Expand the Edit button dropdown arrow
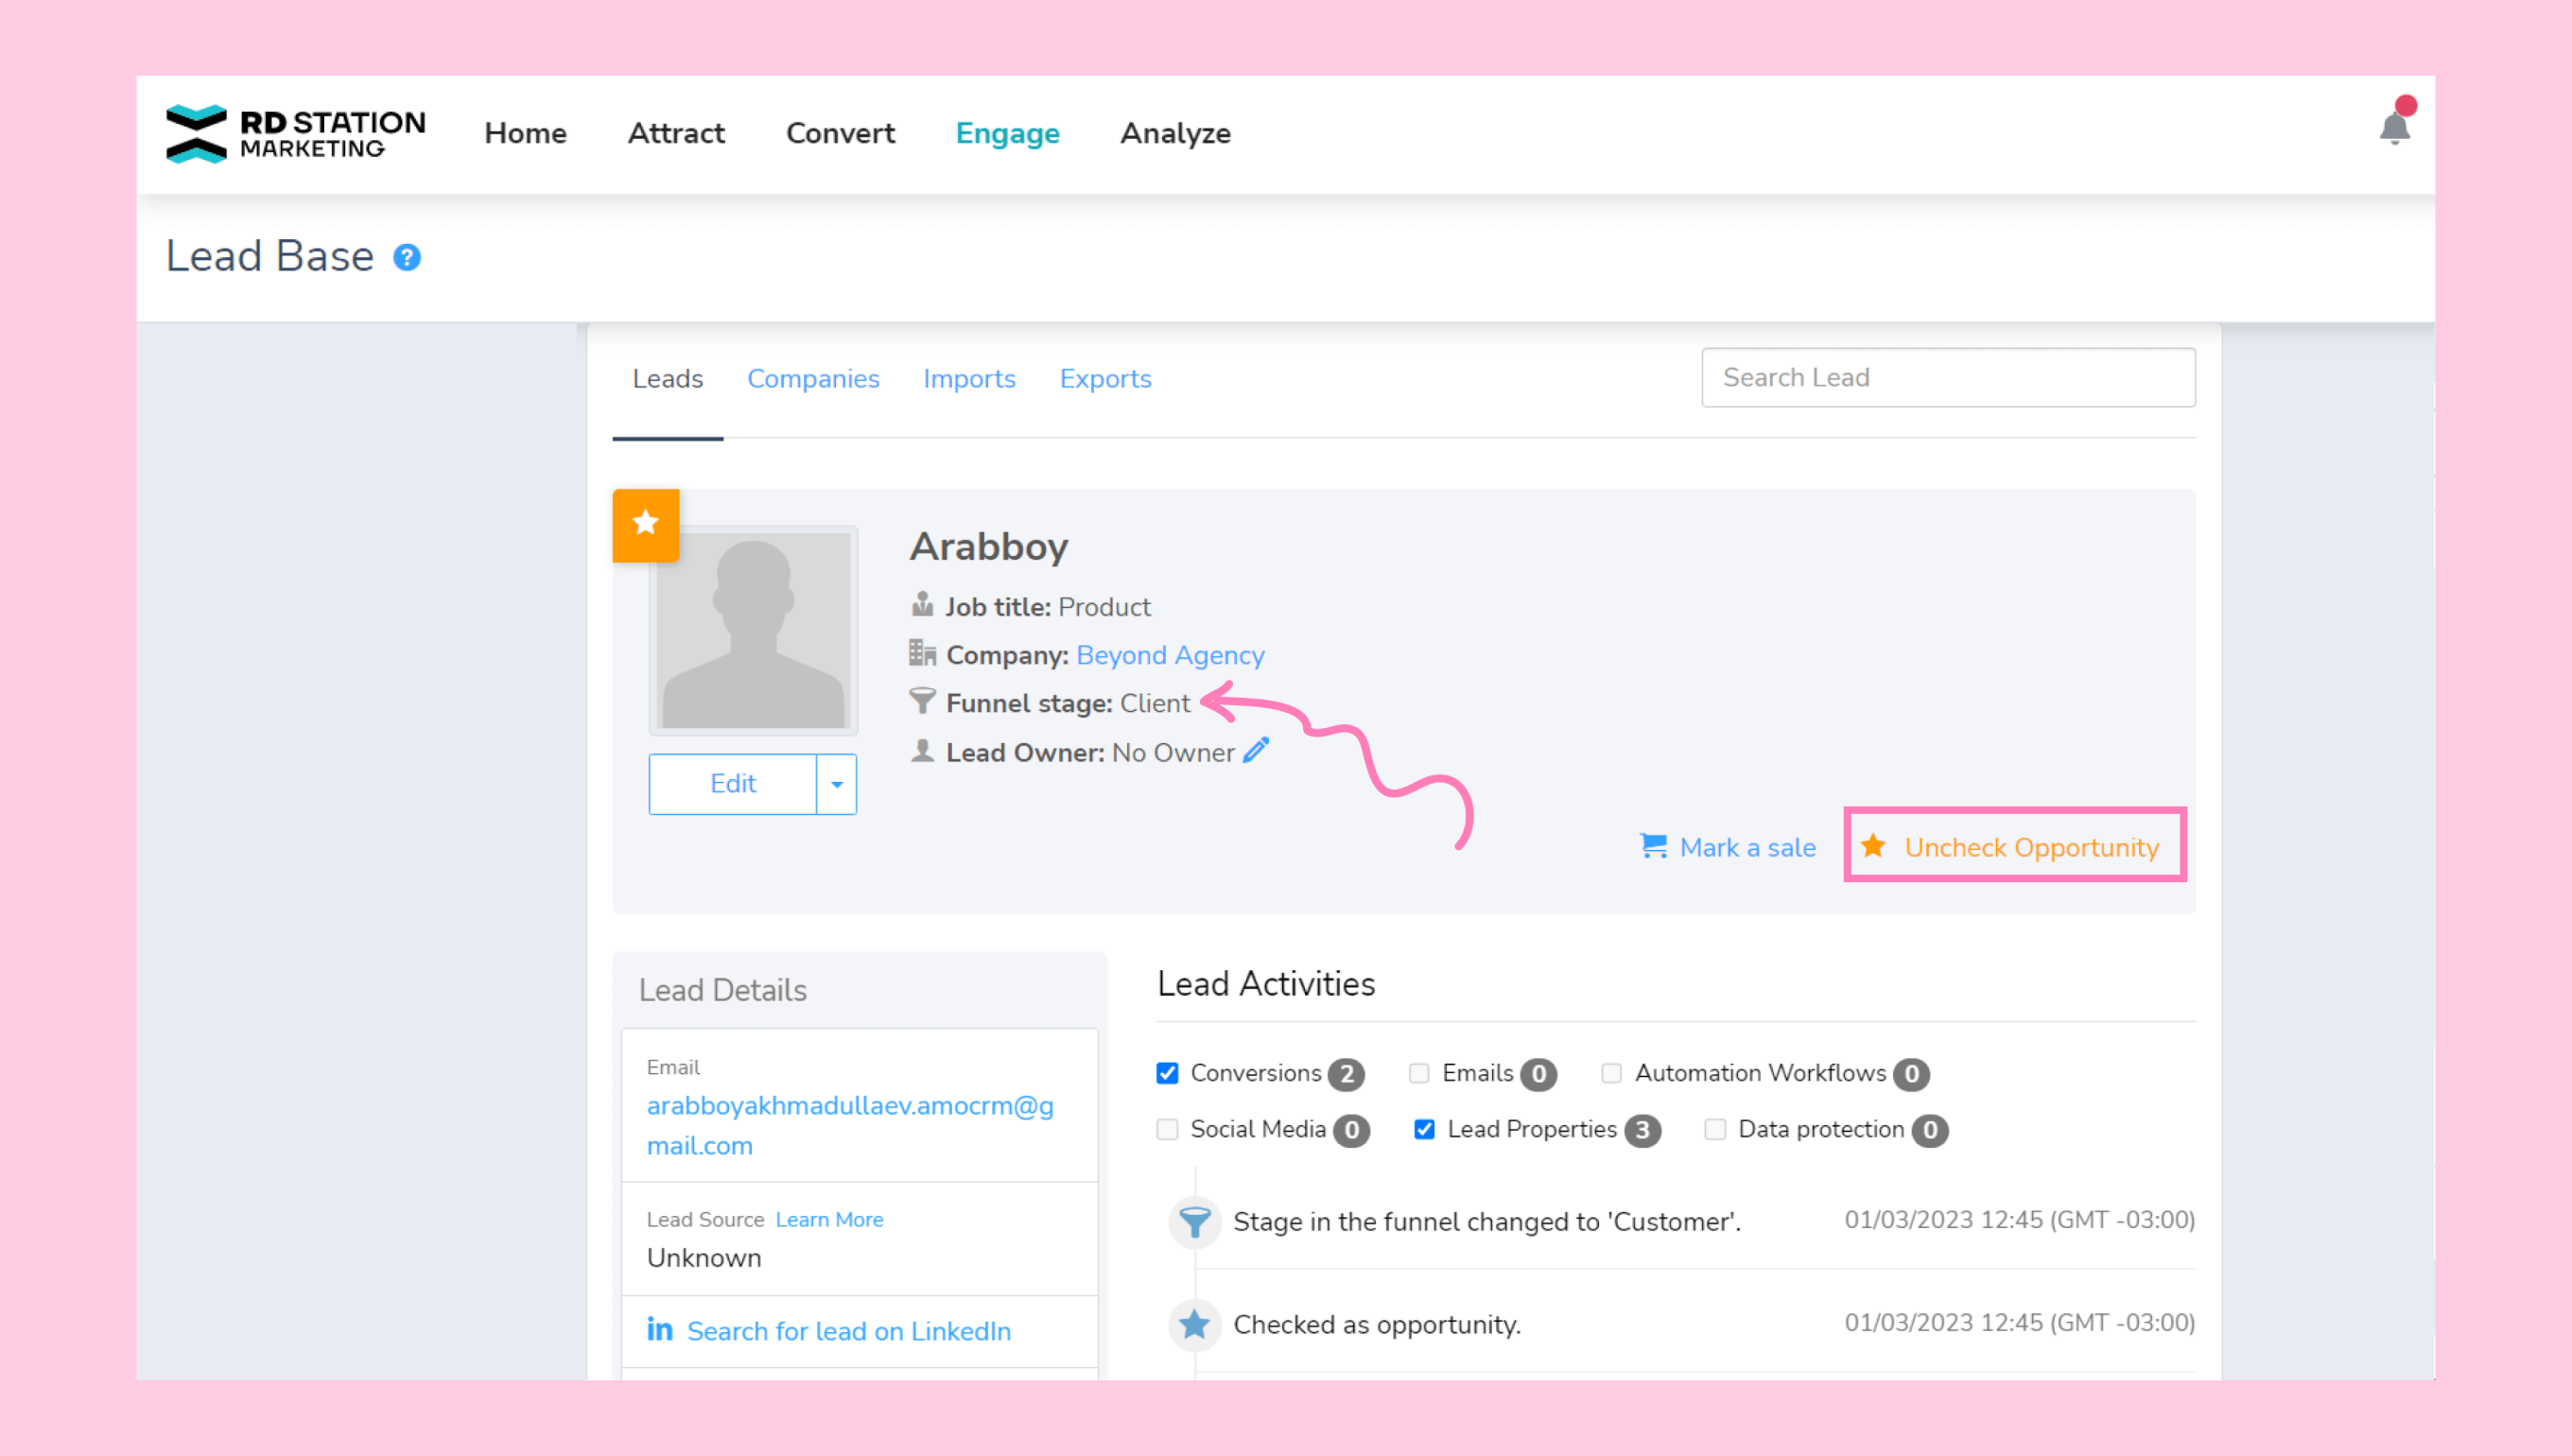 click(837, 784)
